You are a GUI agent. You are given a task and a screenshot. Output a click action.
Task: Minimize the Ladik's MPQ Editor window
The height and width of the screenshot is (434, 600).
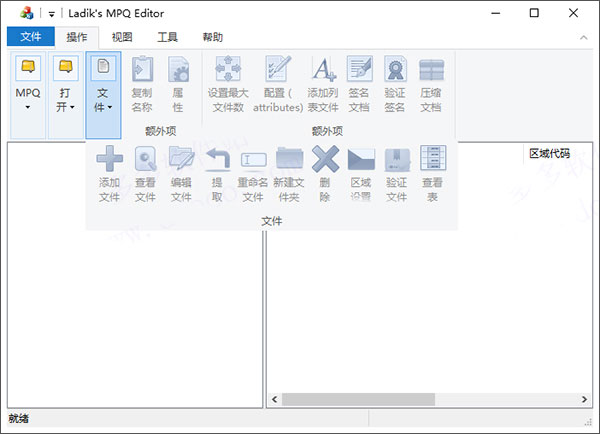coord(496,13)
